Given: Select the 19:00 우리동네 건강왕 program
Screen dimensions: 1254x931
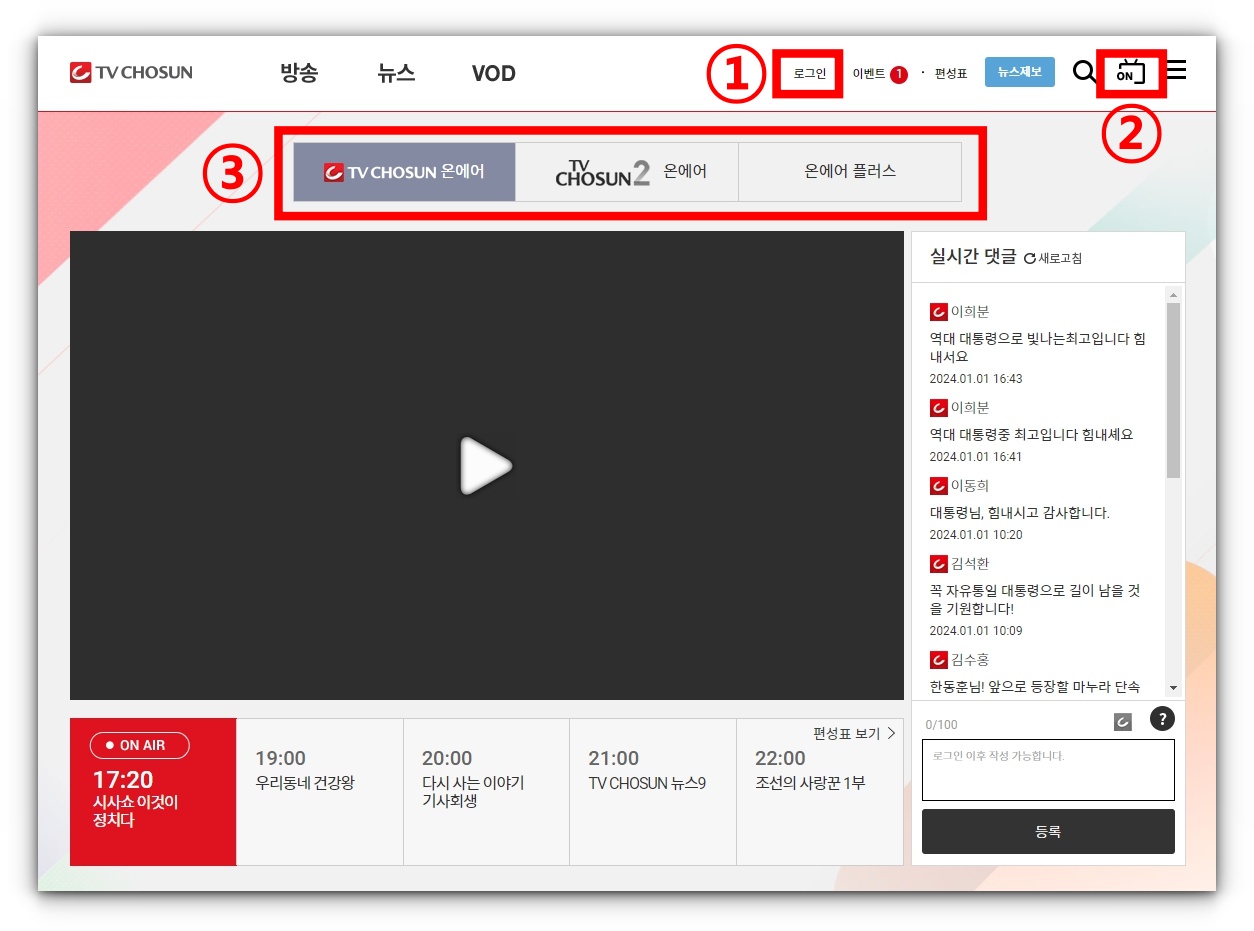Looking at the screenshot, I should pos(320,791).
